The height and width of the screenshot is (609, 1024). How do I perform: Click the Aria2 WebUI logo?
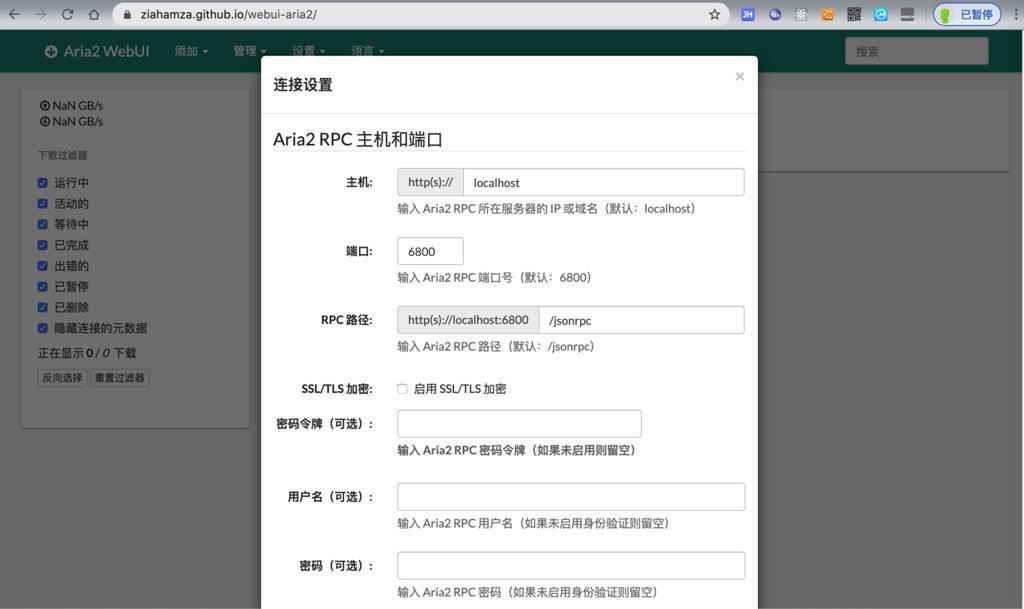point(97,51)
